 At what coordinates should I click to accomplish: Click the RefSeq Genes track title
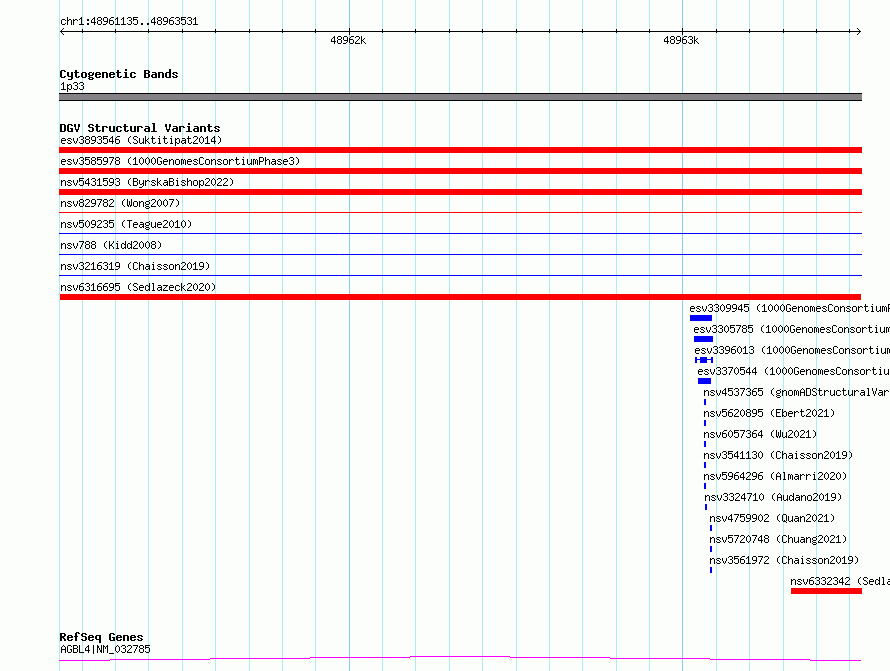click(x=101, y=638)
